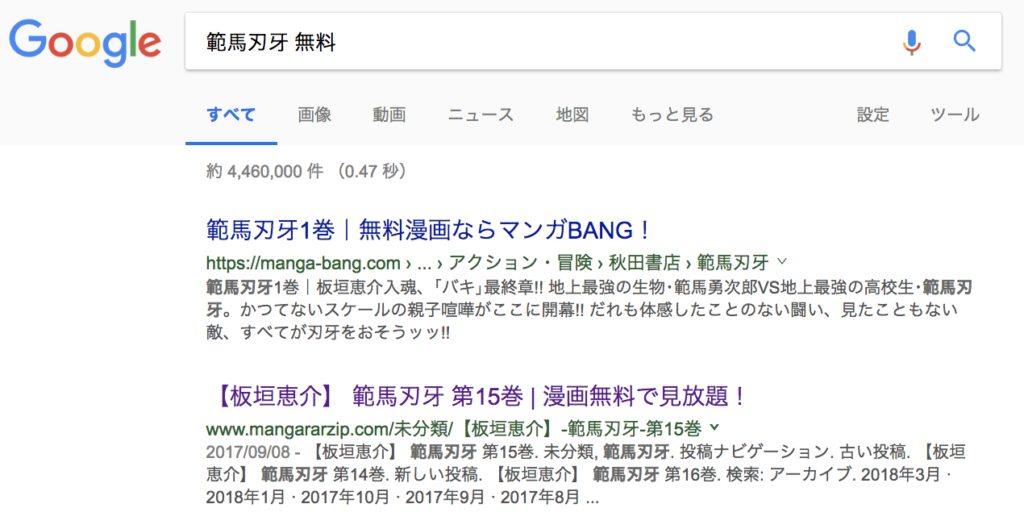Image resolution: width=1024 pixels, height=529 pixels.
Task: Open the ニュース tab
Action: pos(481,115)
